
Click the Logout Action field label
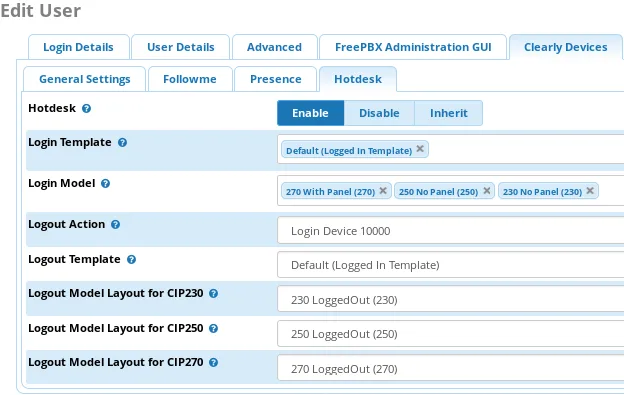pyautogui.click(x=66, y=224)
